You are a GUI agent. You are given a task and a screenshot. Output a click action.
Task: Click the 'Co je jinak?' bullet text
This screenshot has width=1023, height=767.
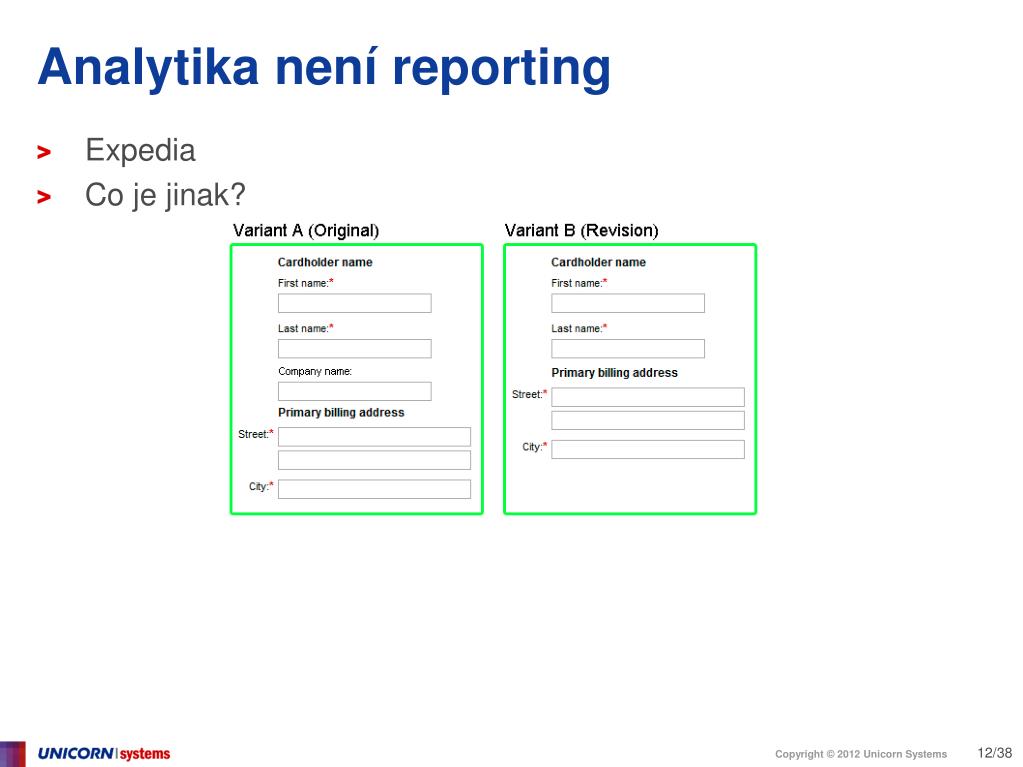[x=165, y=196]
